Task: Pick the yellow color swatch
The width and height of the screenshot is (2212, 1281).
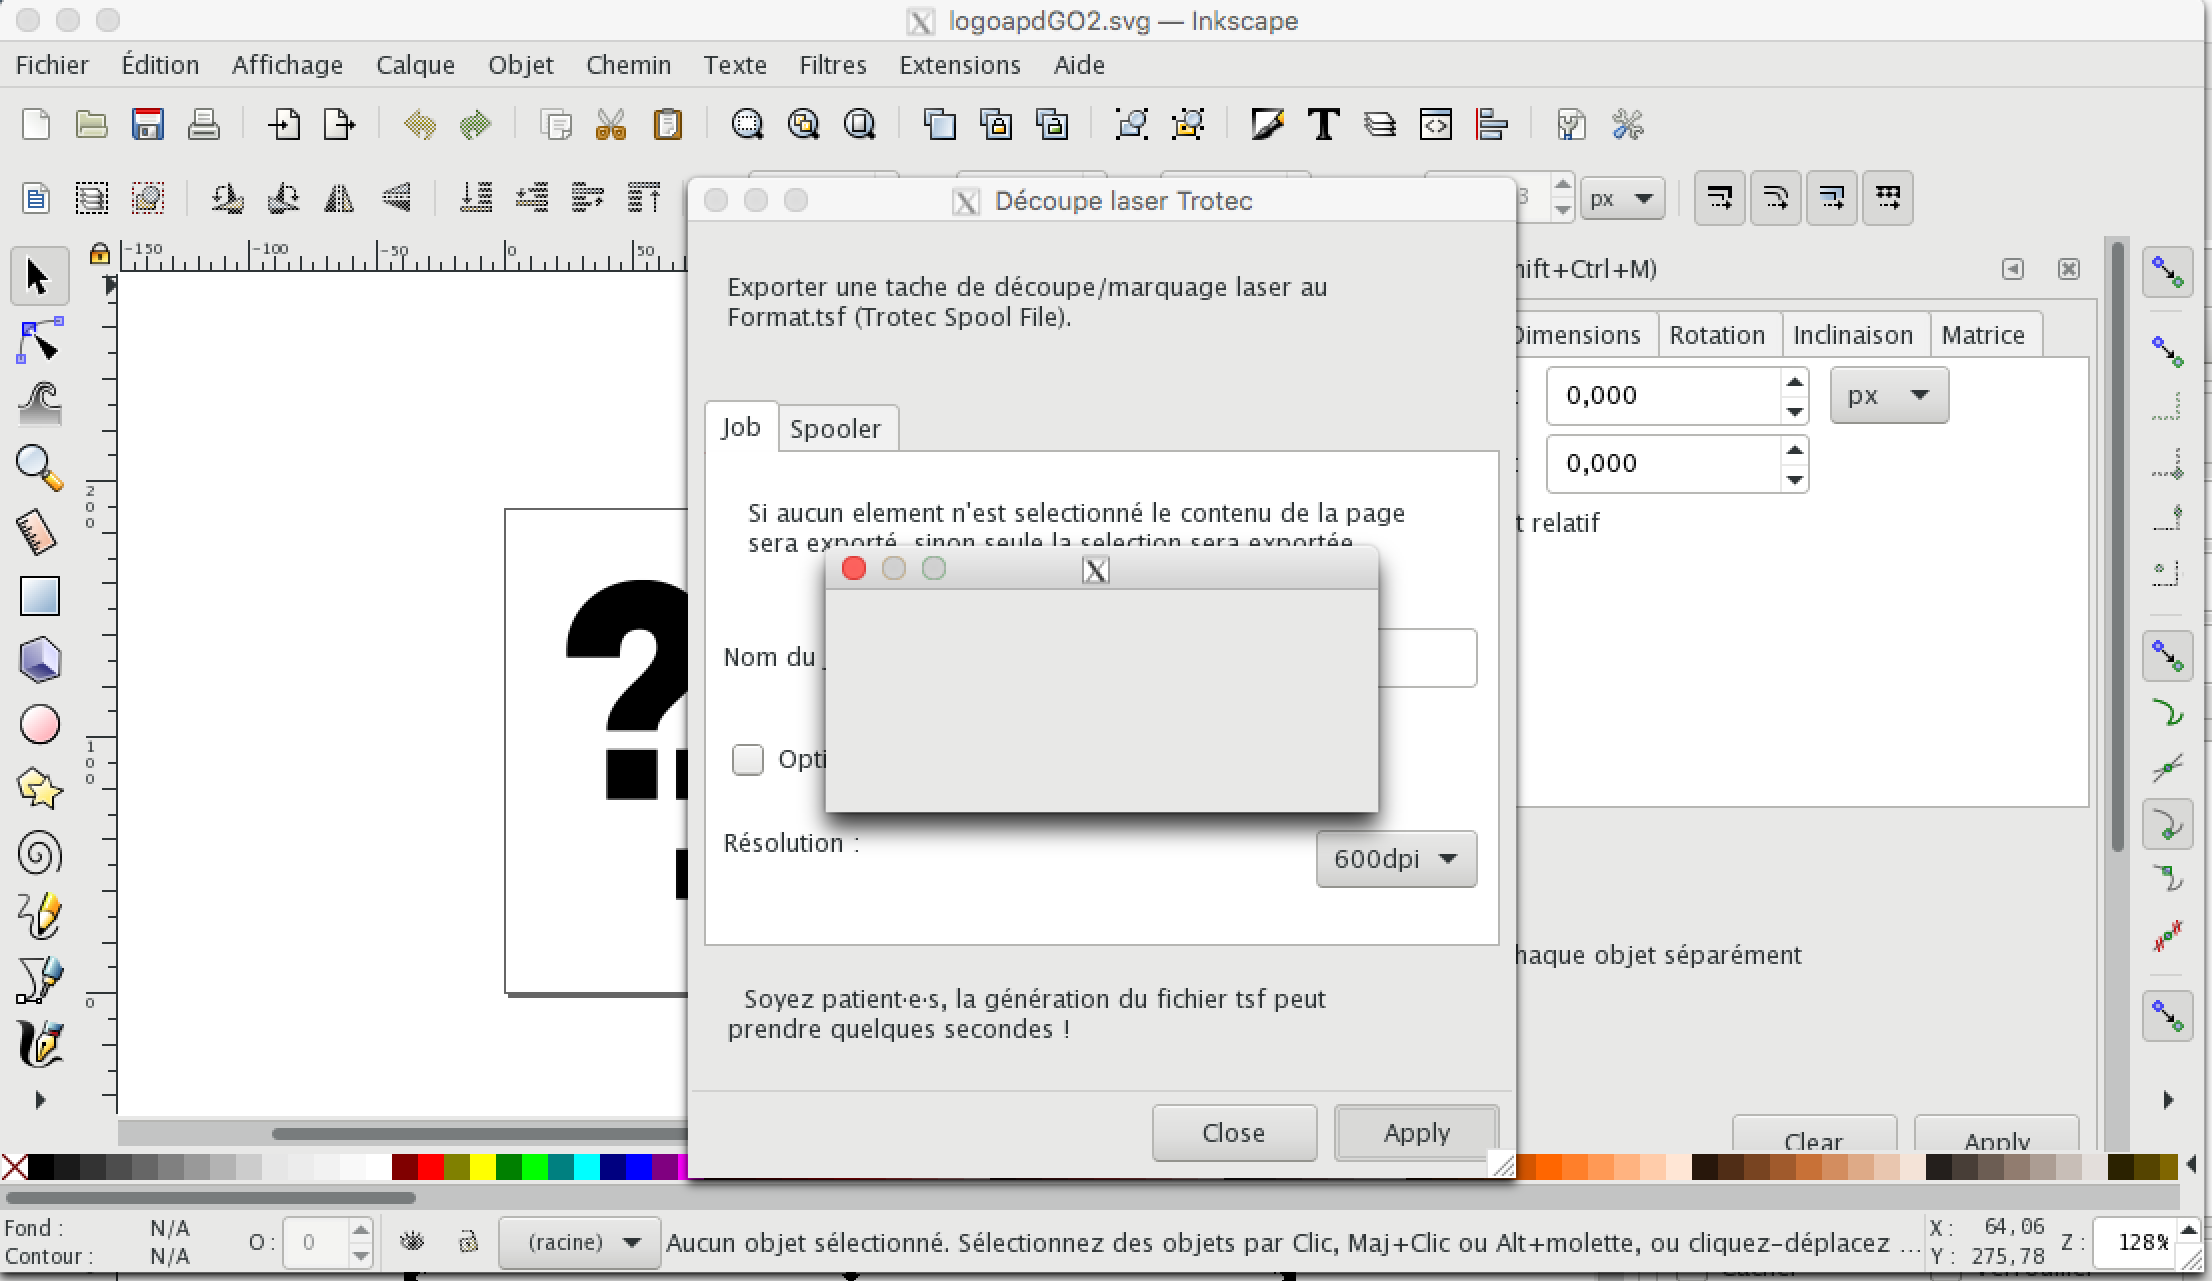Action: coord(482,1166)
